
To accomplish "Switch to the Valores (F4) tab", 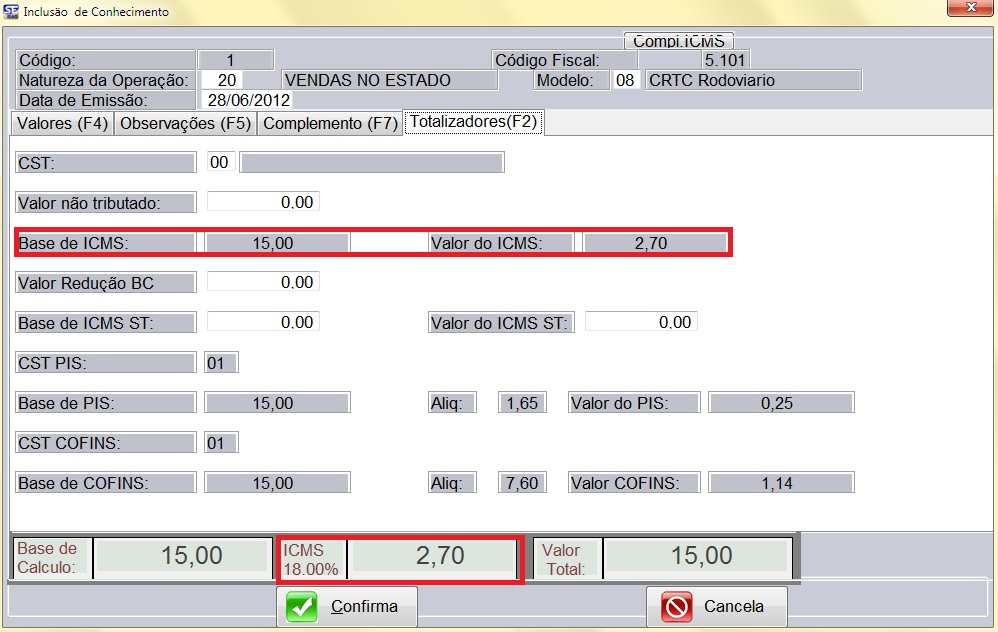I will pyautogui.click(x=62, y=124).
